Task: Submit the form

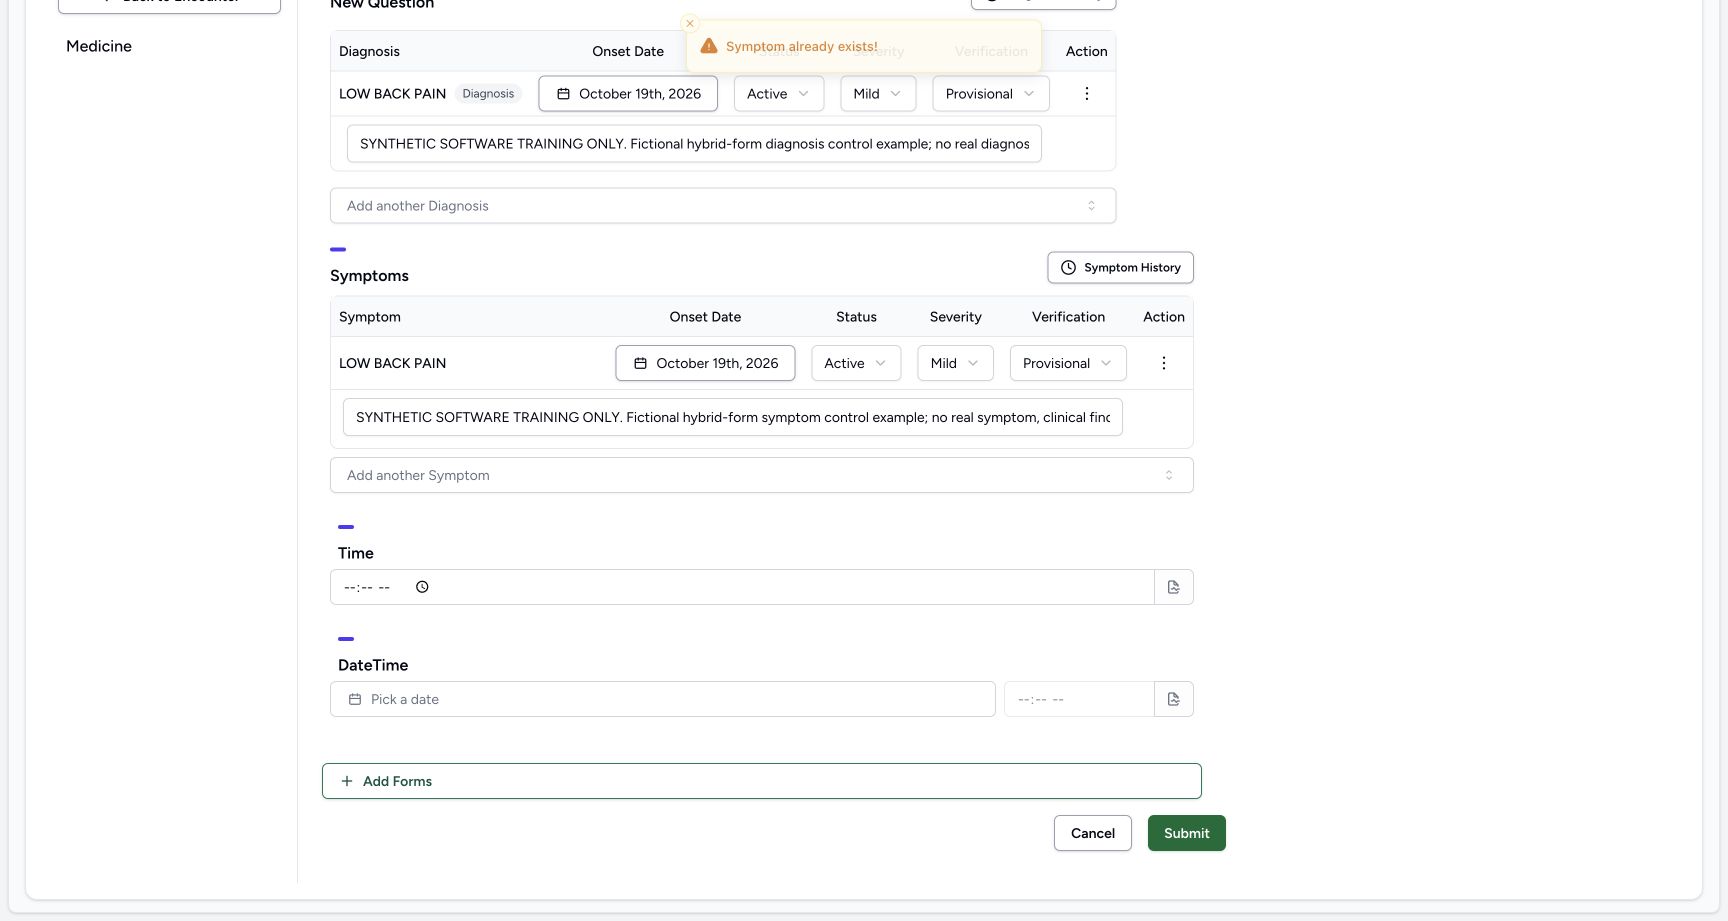Action: pos(1187,833)
